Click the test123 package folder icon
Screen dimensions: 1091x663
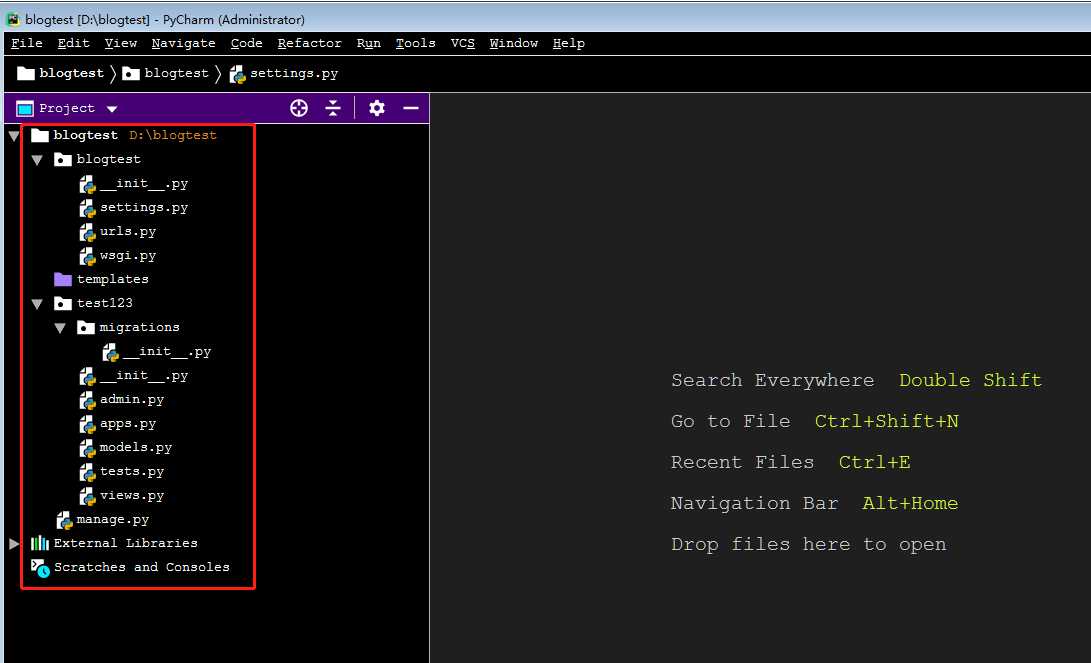tap(63, 303)
